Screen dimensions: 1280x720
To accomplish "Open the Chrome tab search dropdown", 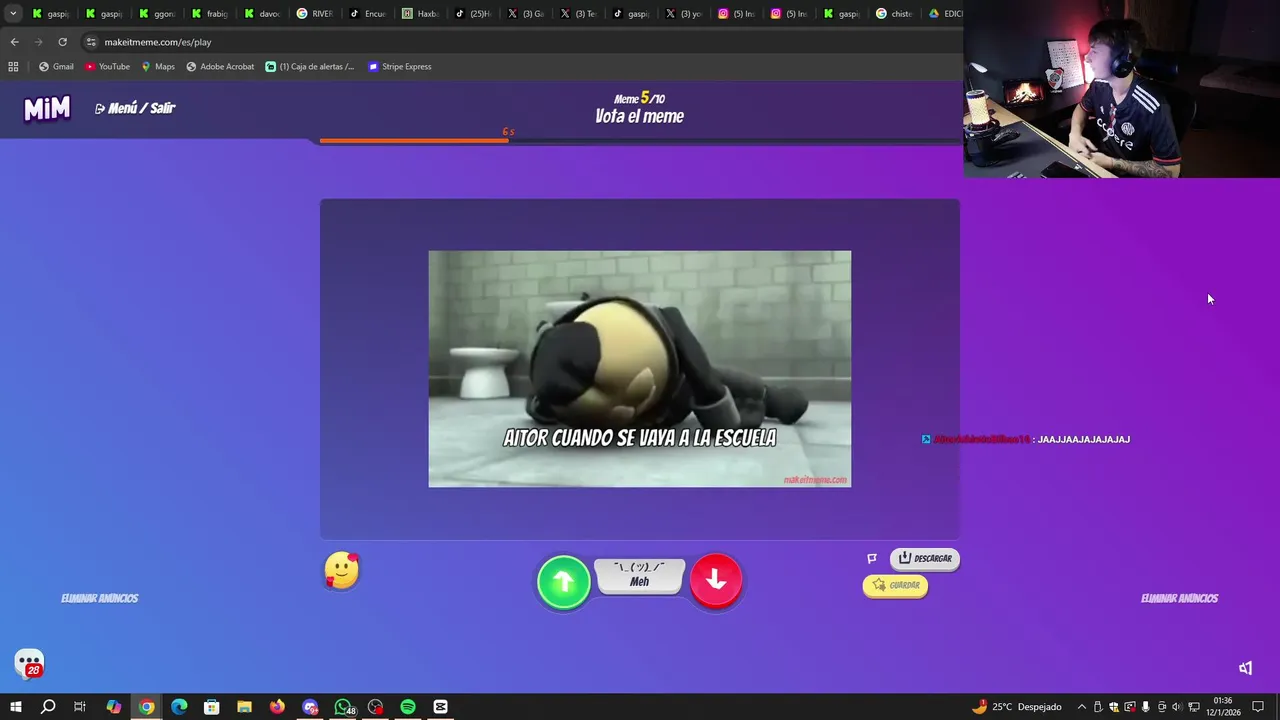I will coord(13,14).
